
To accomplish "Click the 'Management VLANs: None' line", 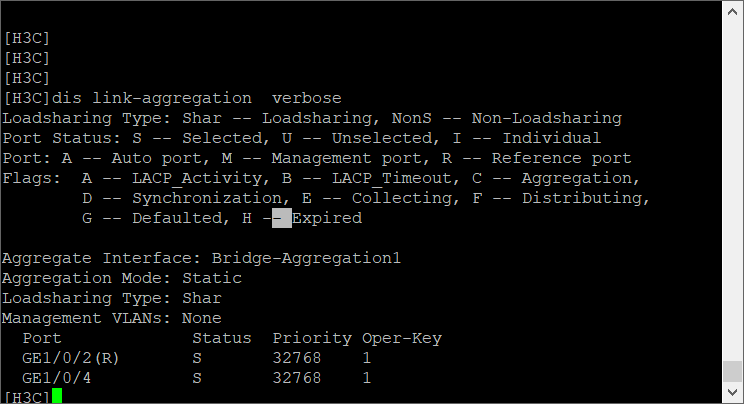I will coord(111,318).
